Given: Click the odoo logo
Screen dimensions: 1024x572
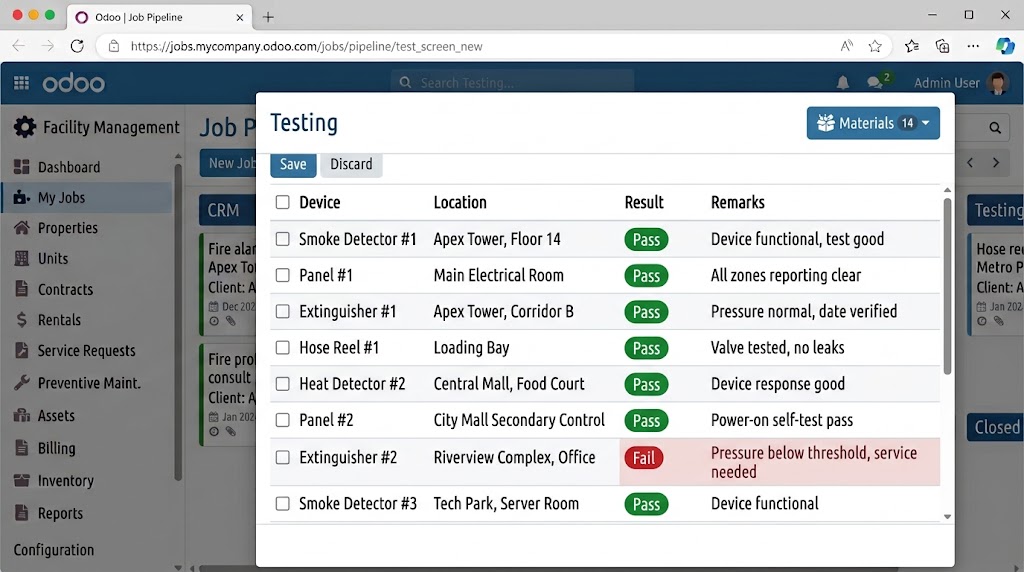Looking at the screenshot, I should coord(73,84).
